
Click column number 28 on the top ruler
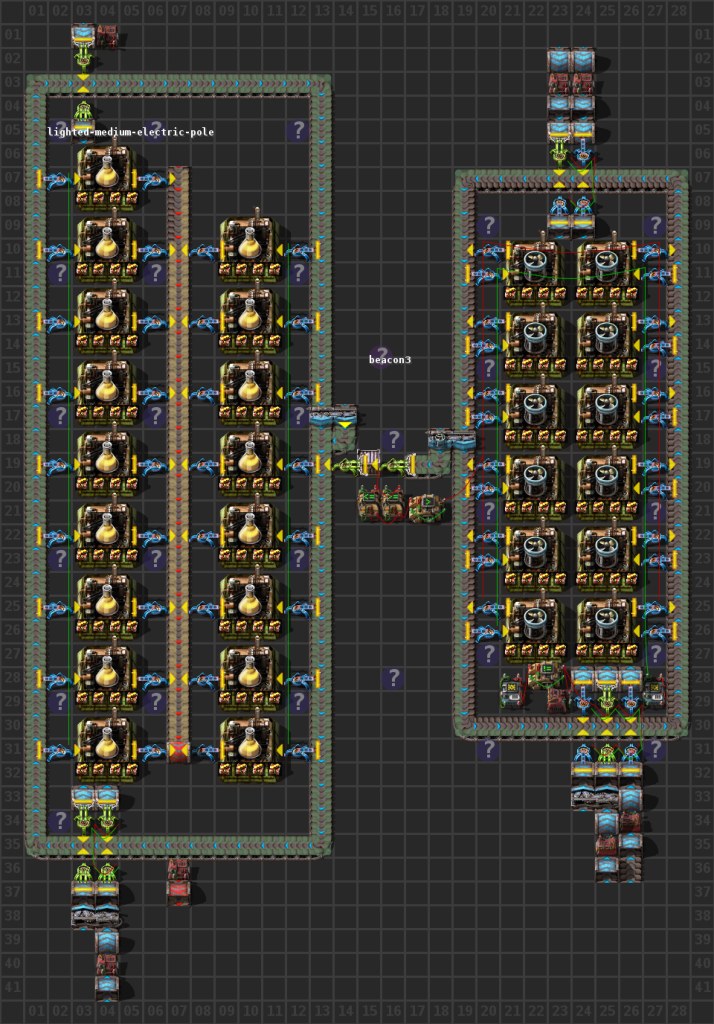coord(679,11)
